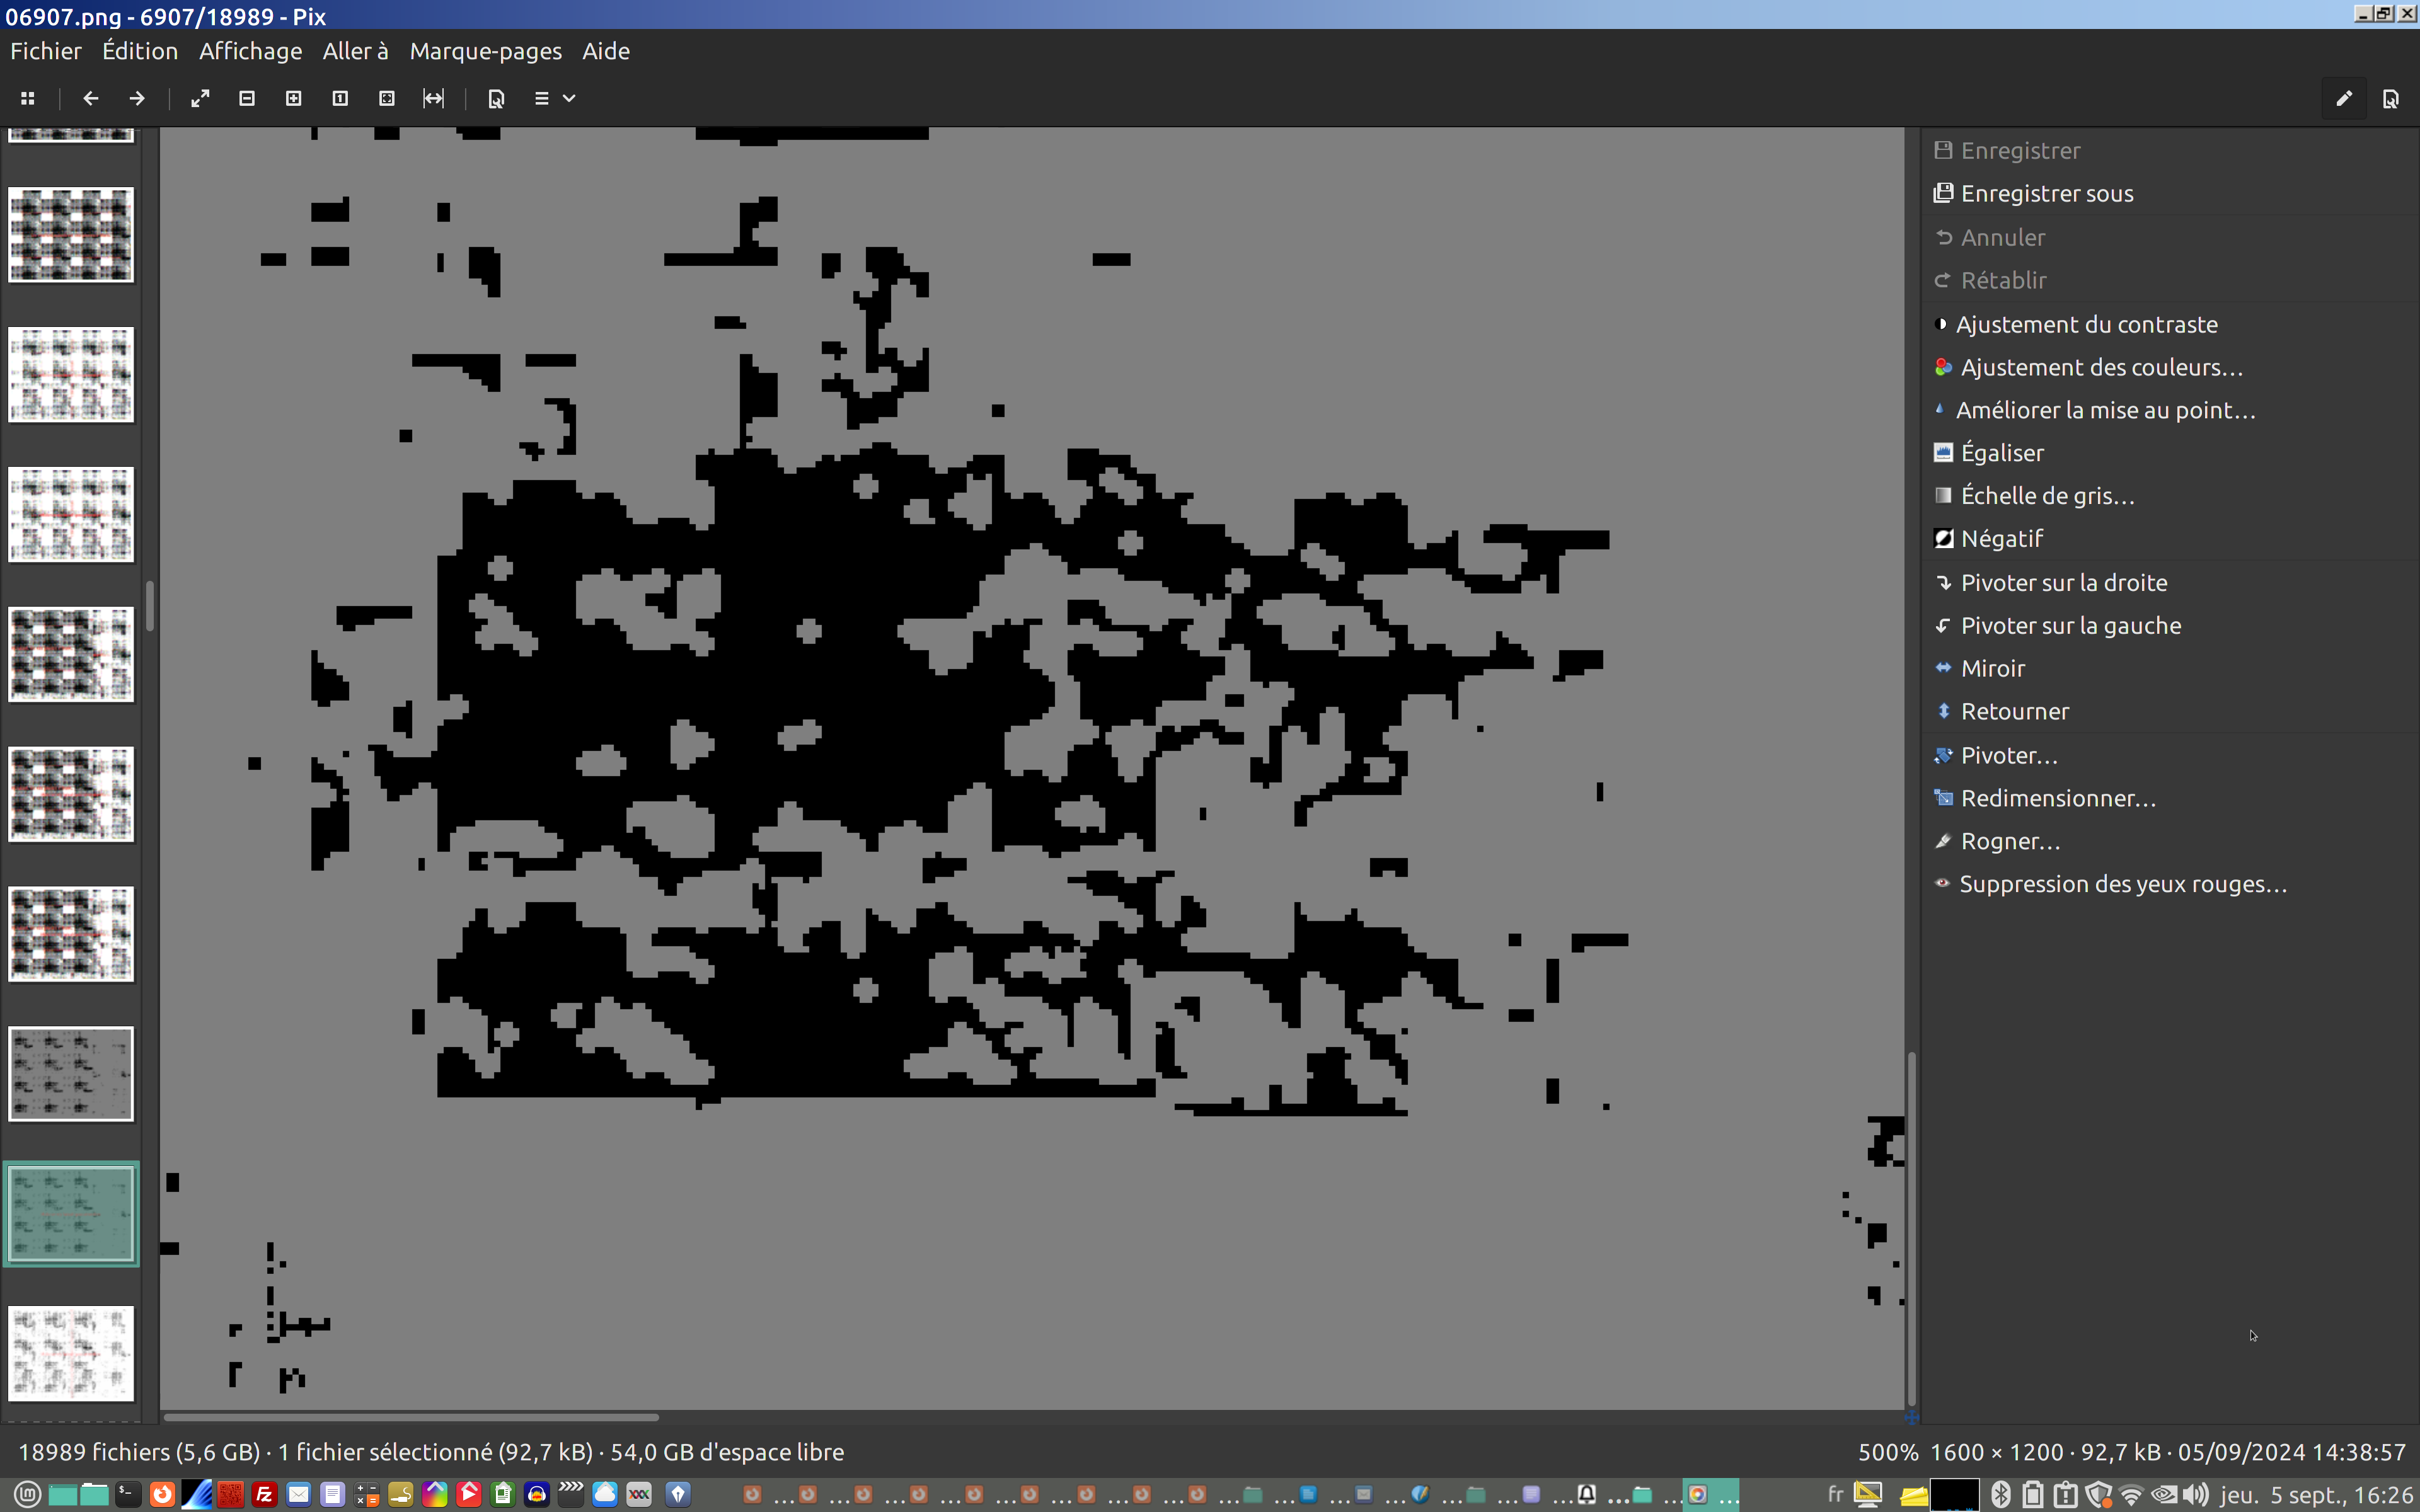Apply the Négatif filter

point(2001,539)
